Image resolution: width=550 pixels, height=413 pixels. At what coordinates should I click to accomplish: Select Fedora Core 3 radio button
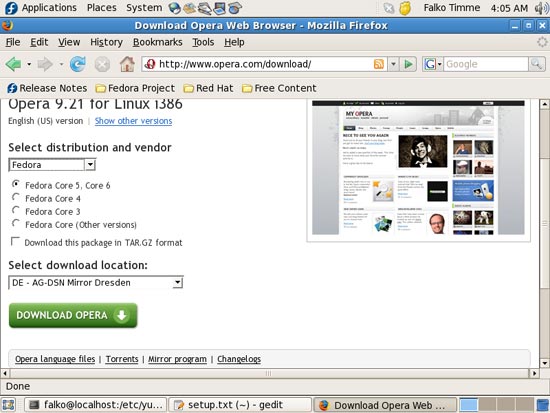[15, 210]
